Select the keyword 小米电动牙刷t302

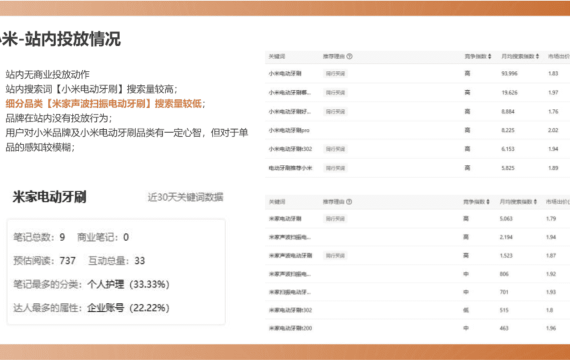[x=290, y=149]
